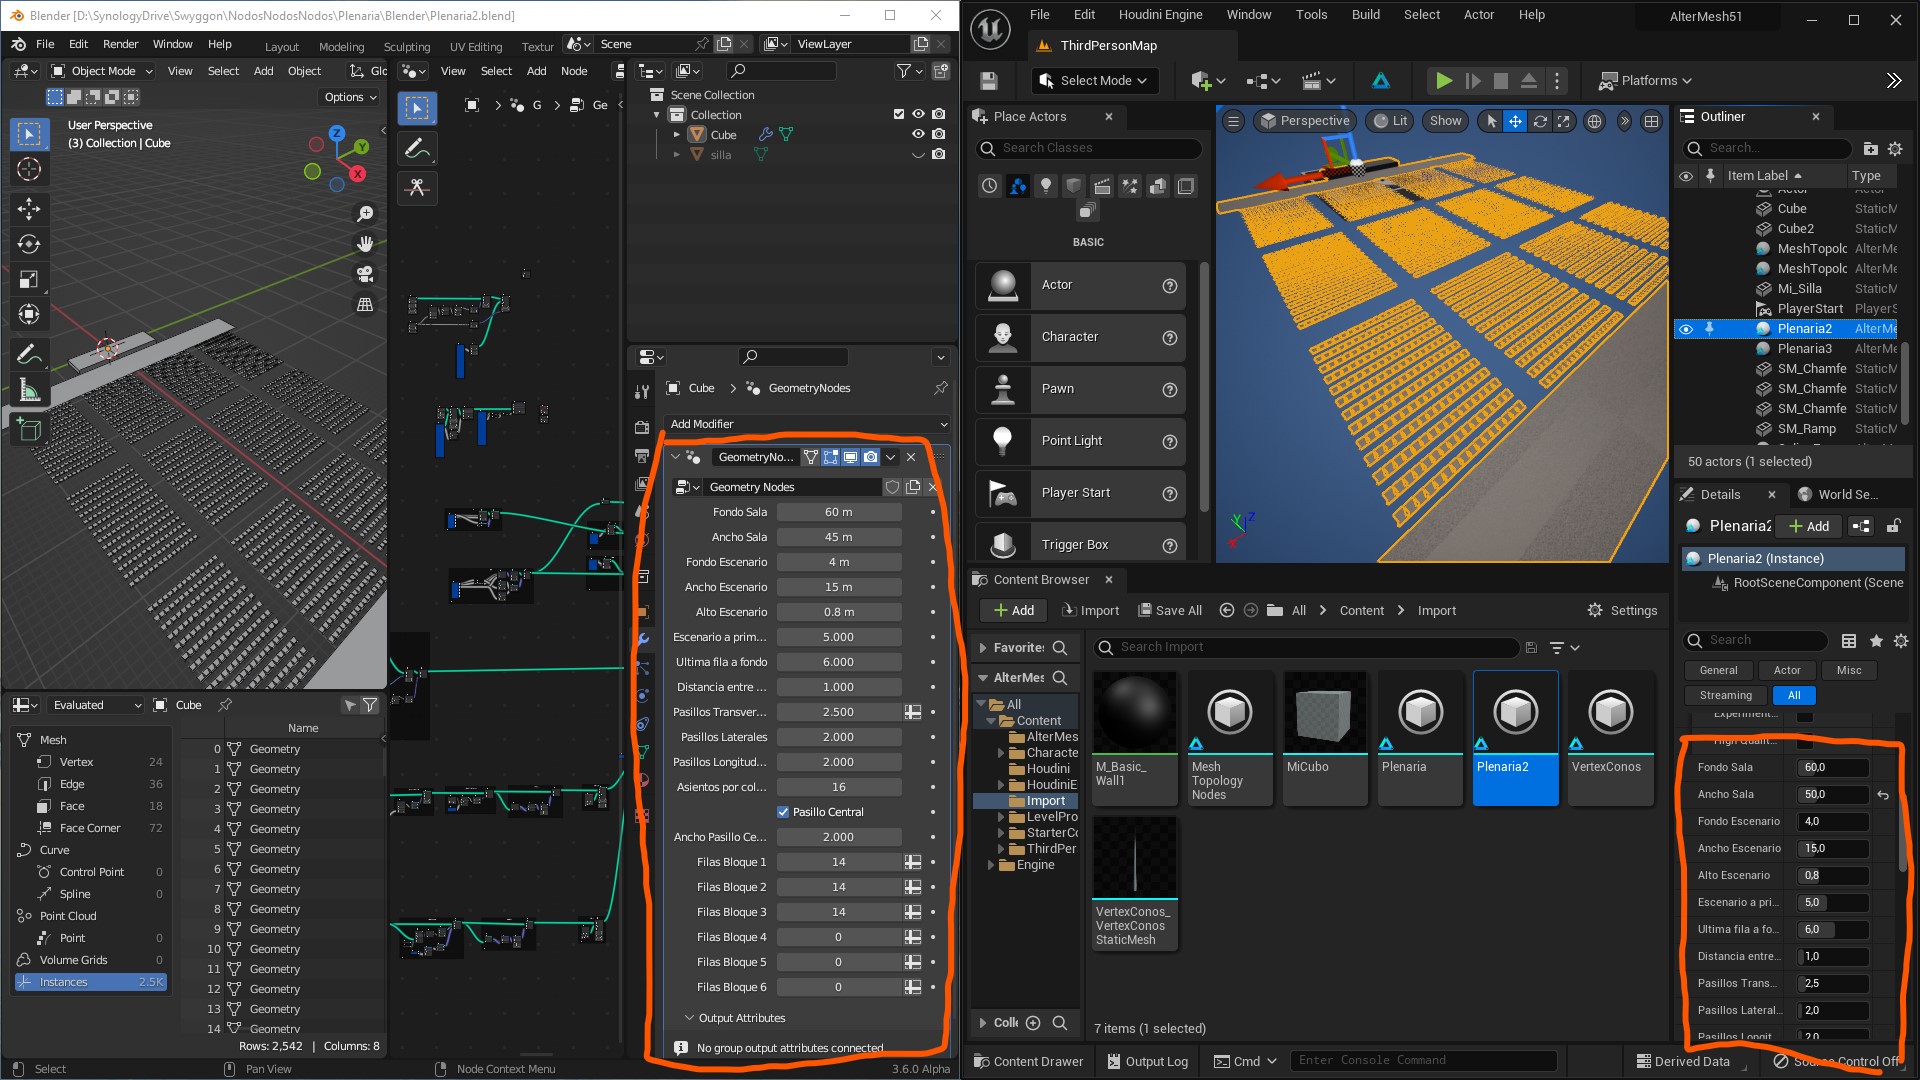Click Add component button in Details panel
Viewport: 1920px width, 1080px height.
coord(1809,526)
